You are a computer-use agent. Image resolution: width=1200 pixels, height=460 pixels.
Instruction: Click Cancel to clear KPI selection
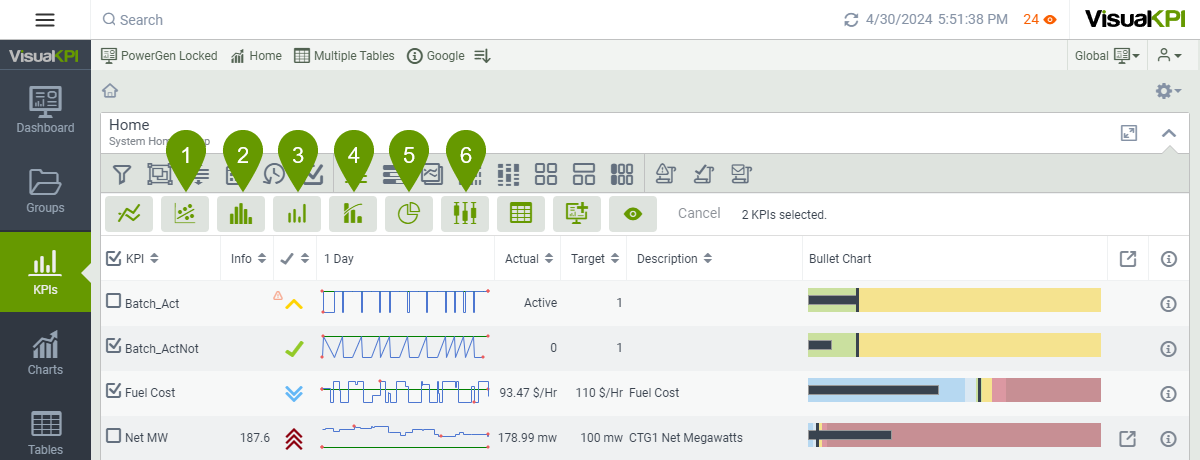click(699, 213)
